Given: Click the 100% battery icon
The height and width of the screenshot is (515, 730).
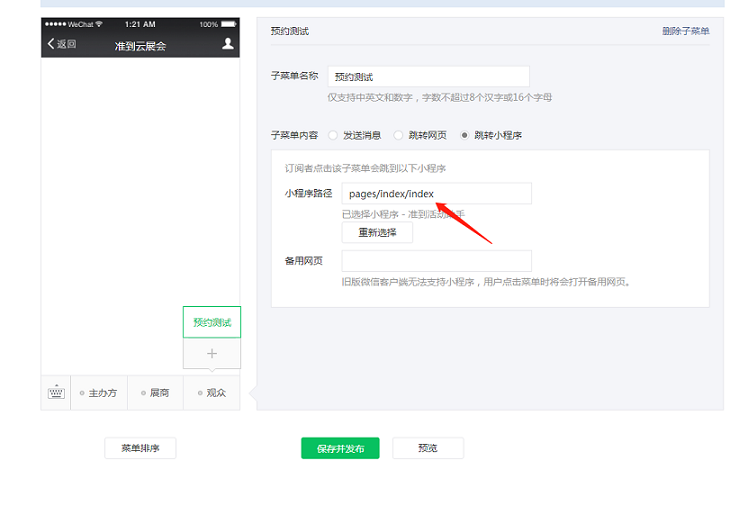Looking at the screenshot, I should (x=229, y=24).
